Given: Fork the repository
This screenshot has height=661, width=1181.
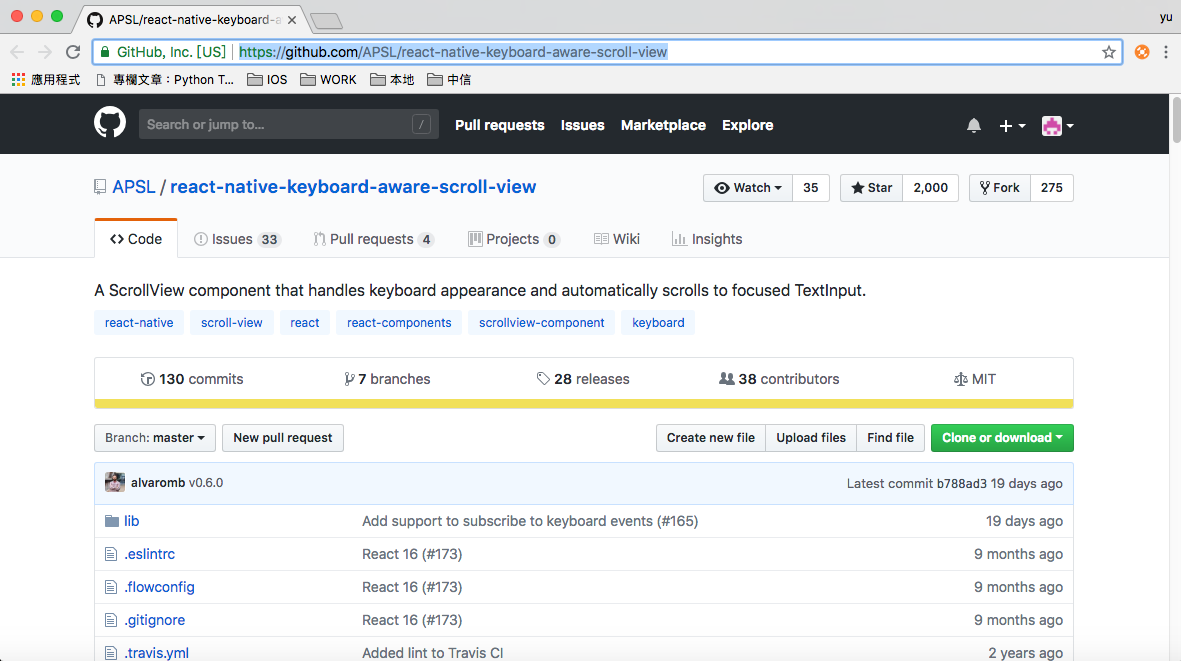Looking at the screenshot, I should point(998,187).
